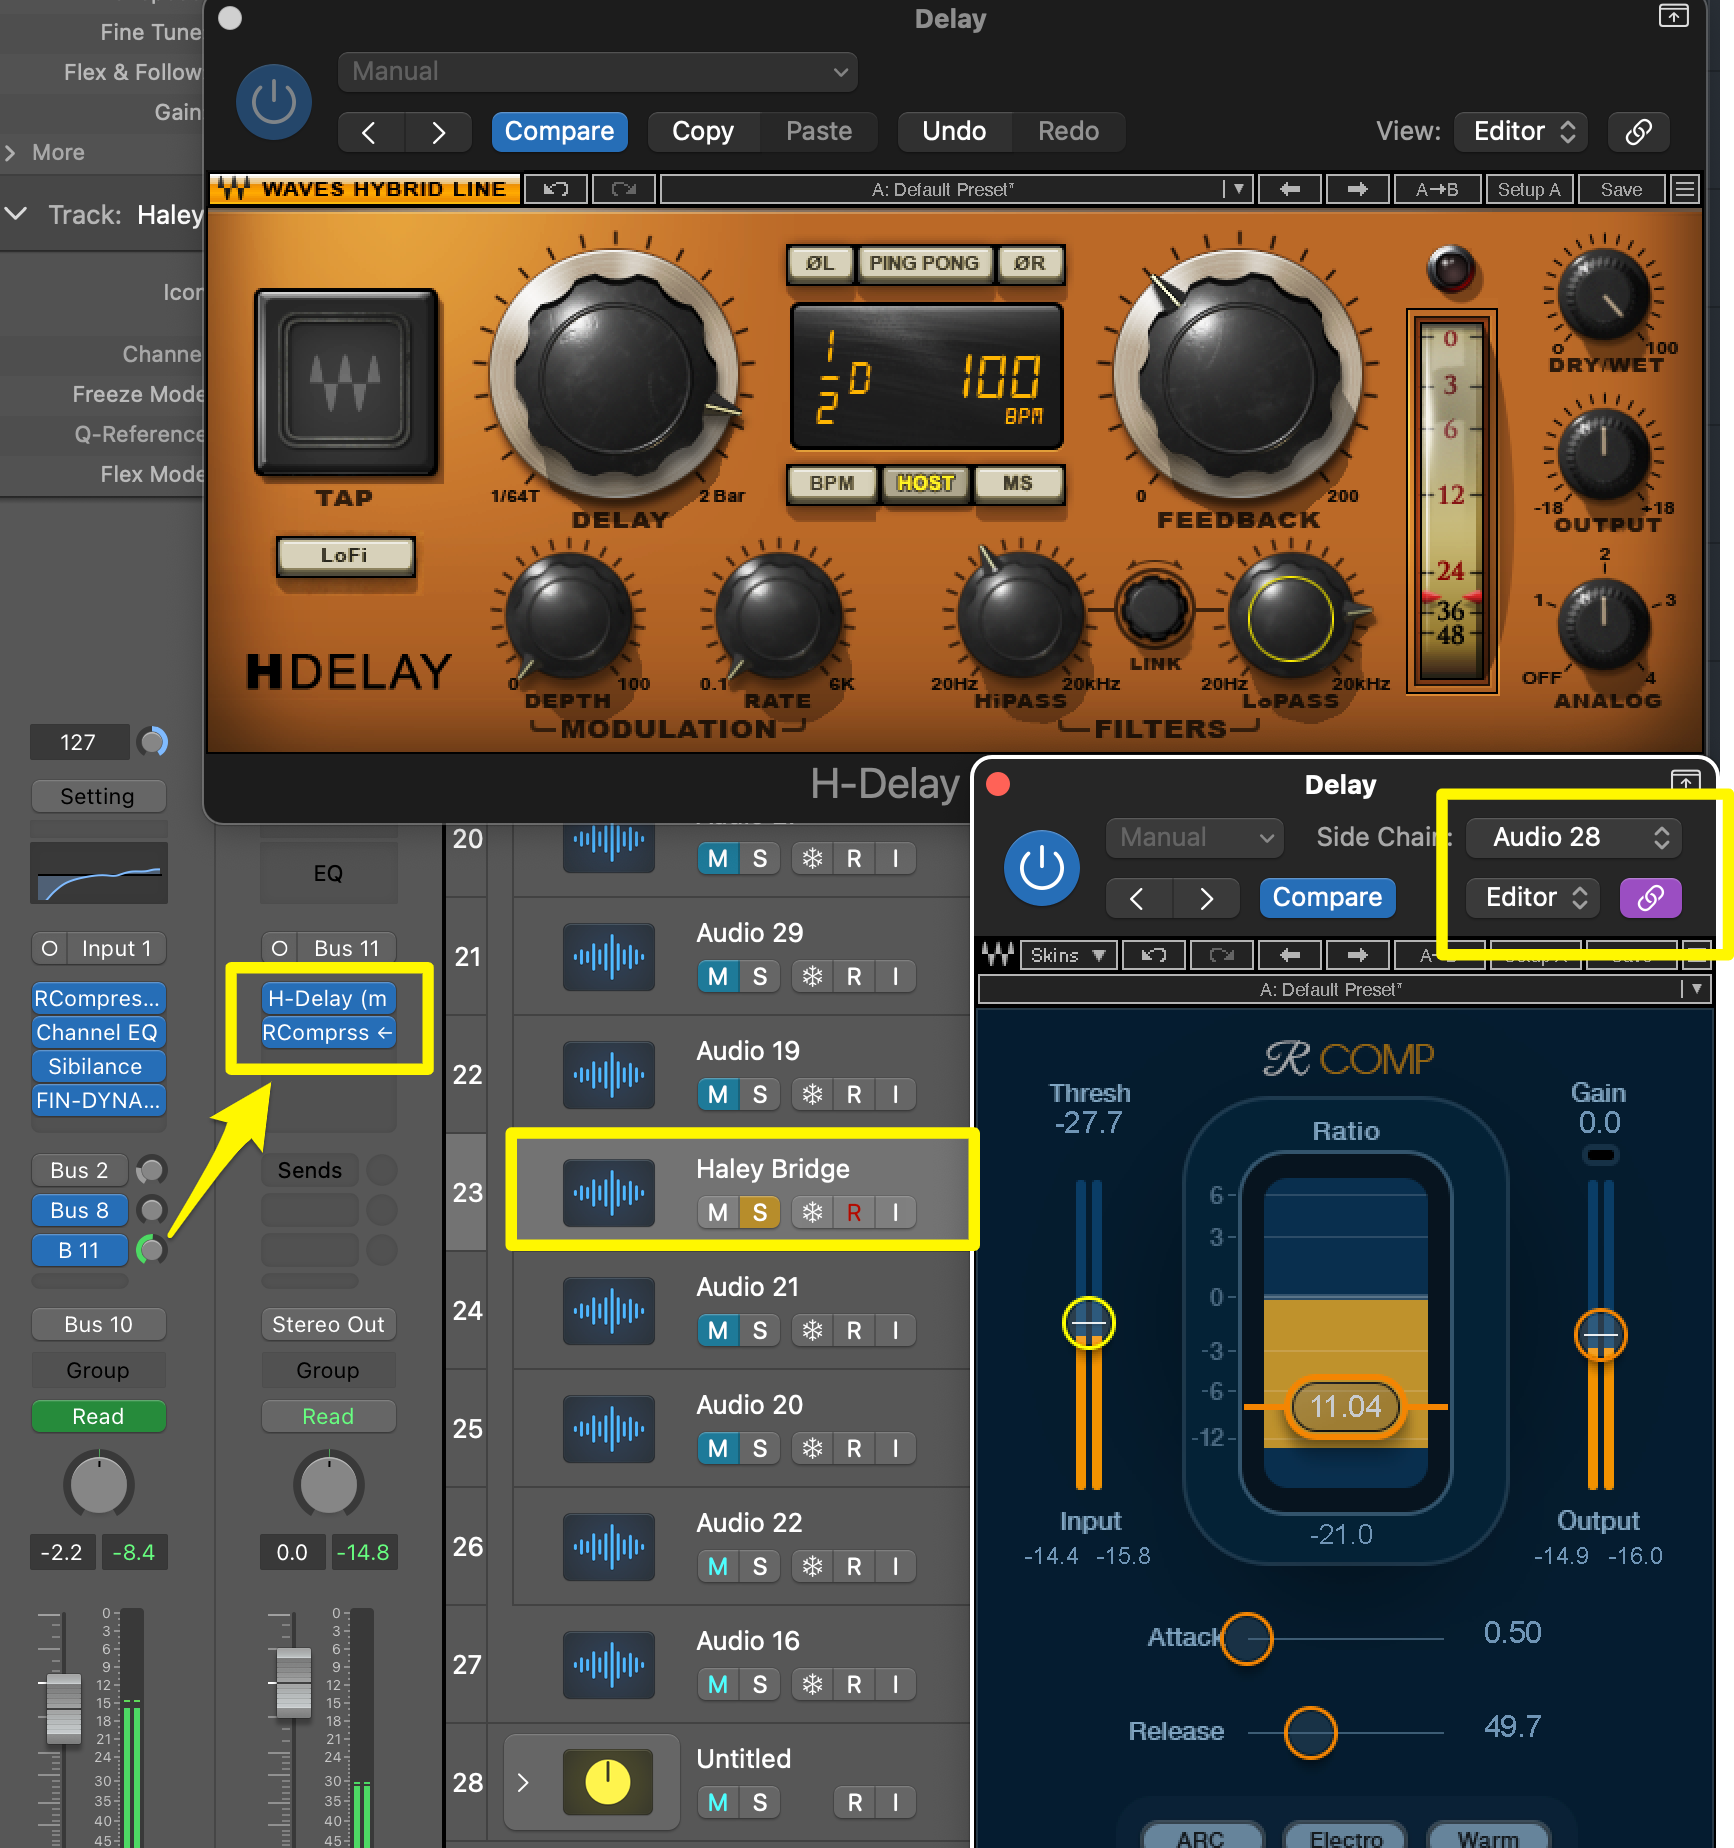Toggle right phase ØR button

click(x=1030, y=263)
